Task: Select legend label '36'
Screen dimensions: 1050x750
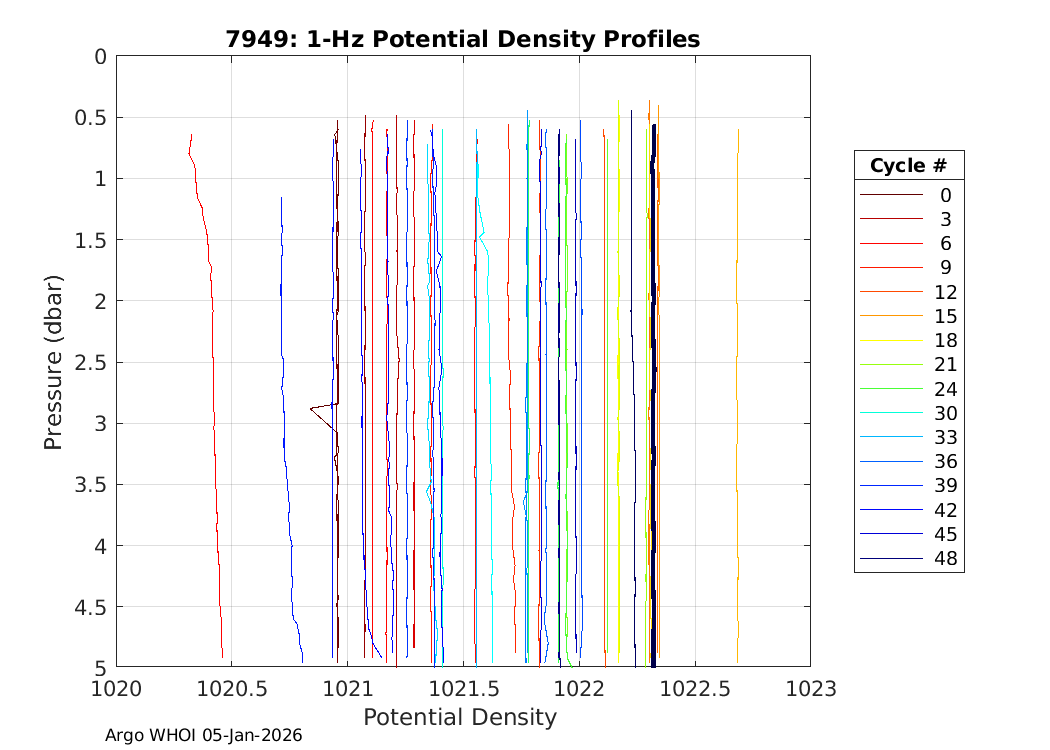Action: click(x=945, y=462)
